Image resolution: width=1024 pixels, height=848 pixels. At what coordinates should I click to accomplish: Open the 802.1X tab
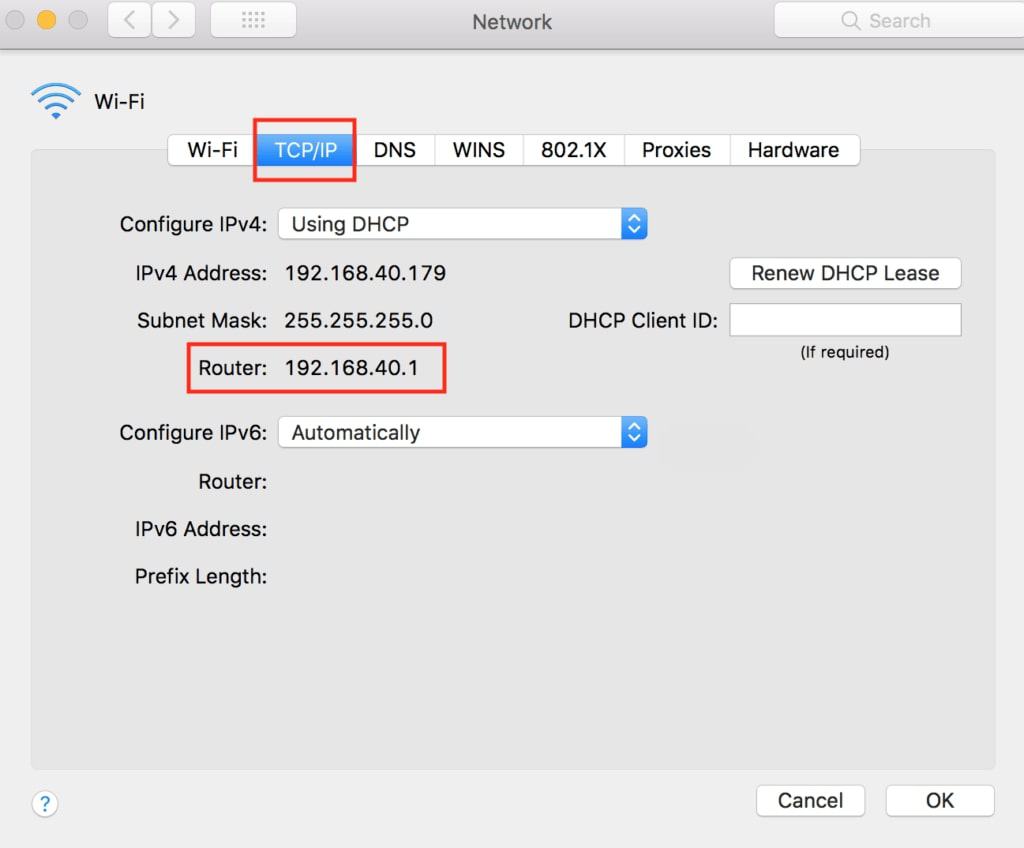pos(573,150)
